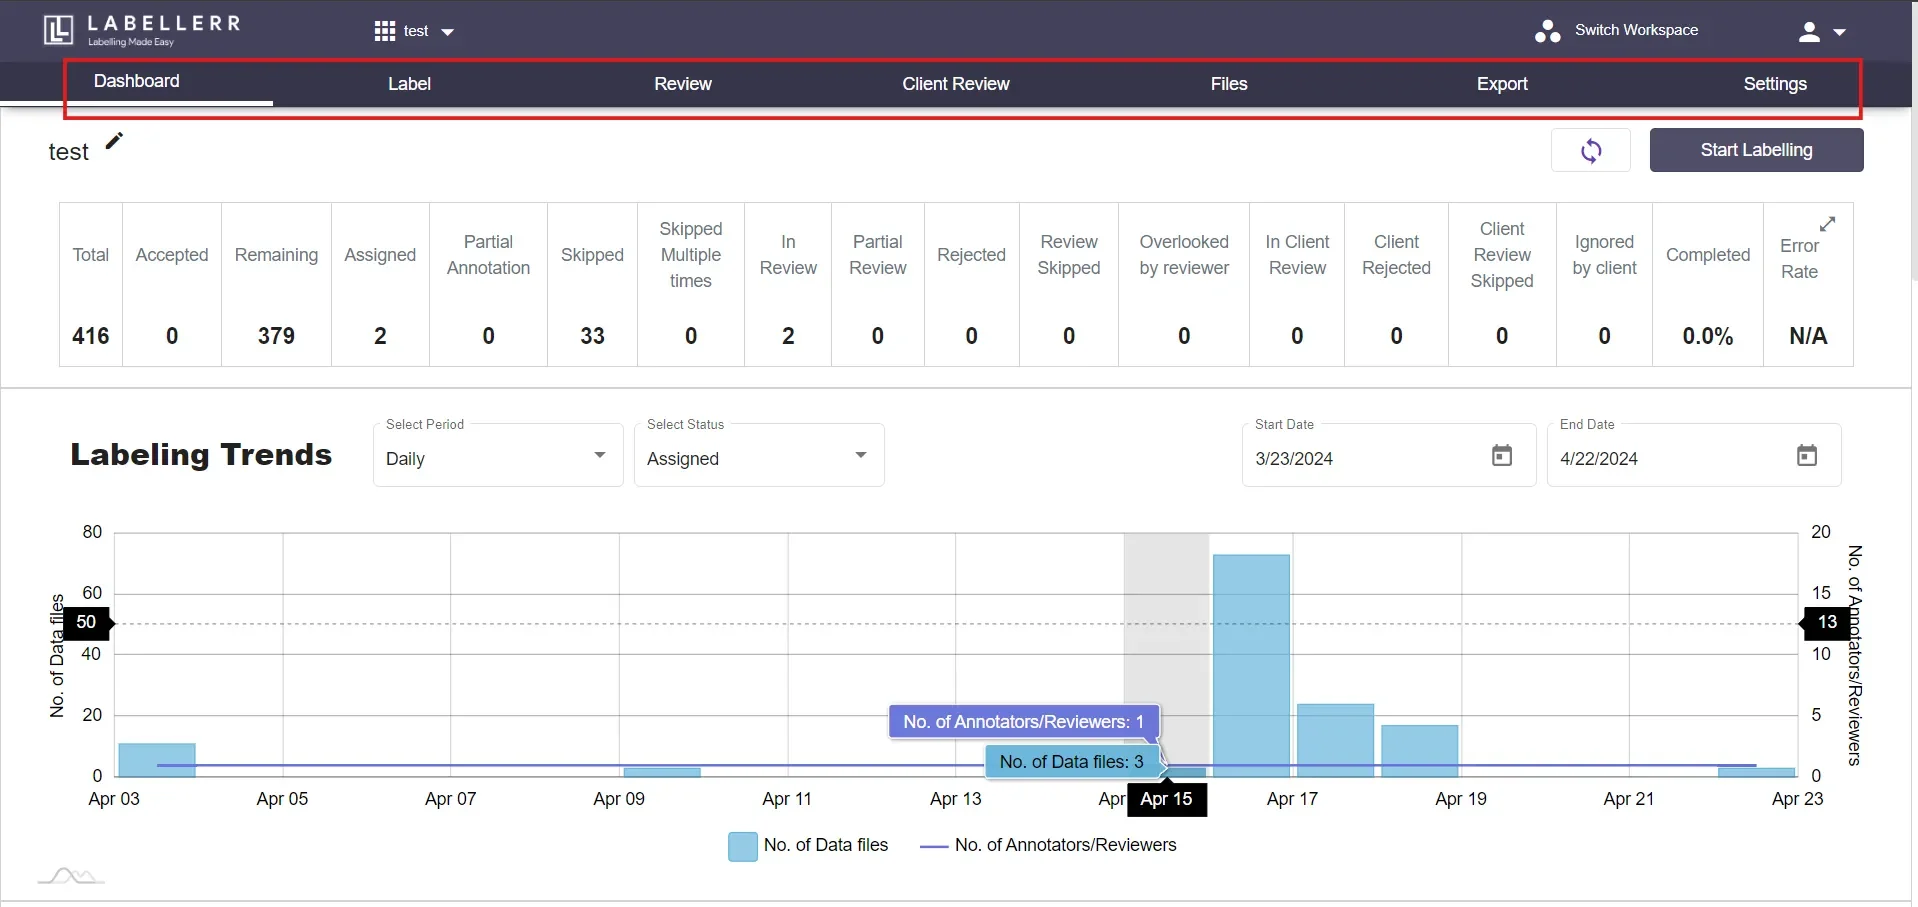This screenshot has height=907, width=1918.
Task: Click the Total count 416
Action: click(x=91, y=336)
